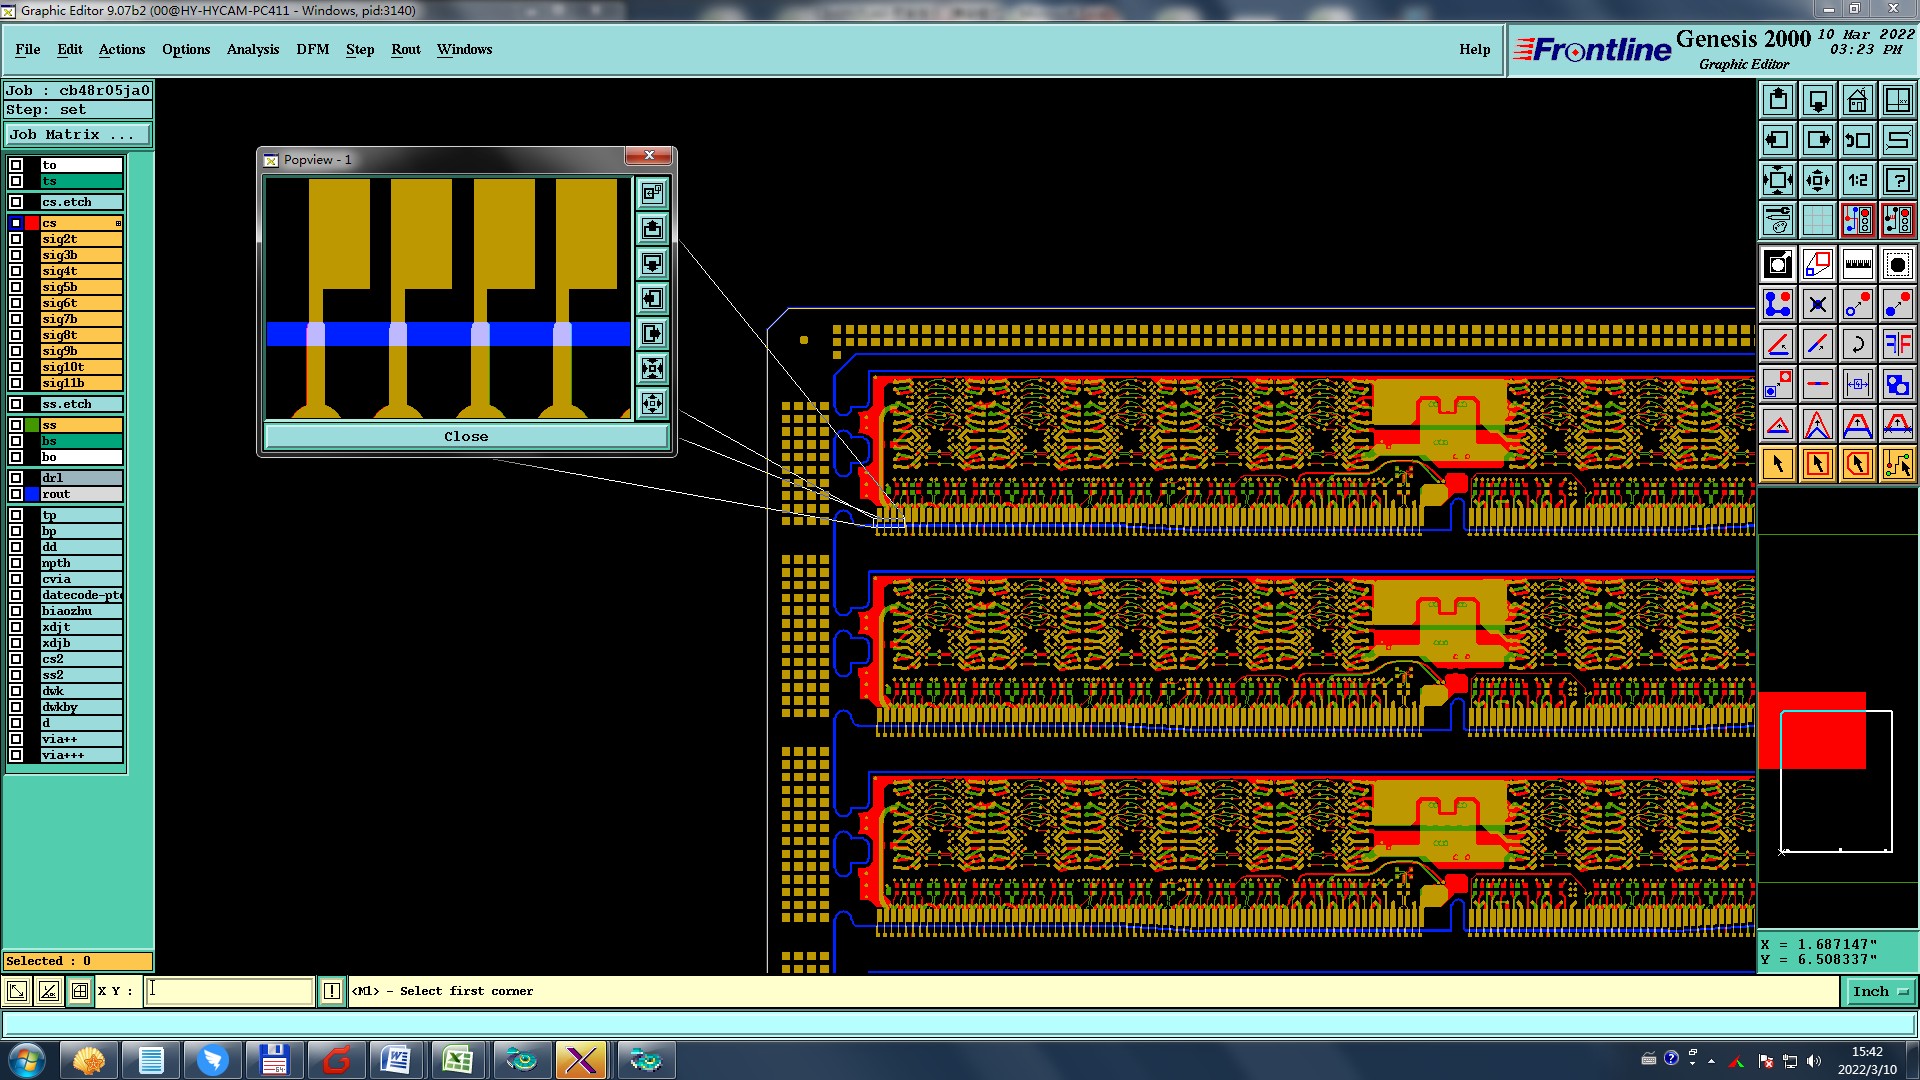1920x1080 pixels.
Task: Open the Analysis menu
Action: point(252,49)
